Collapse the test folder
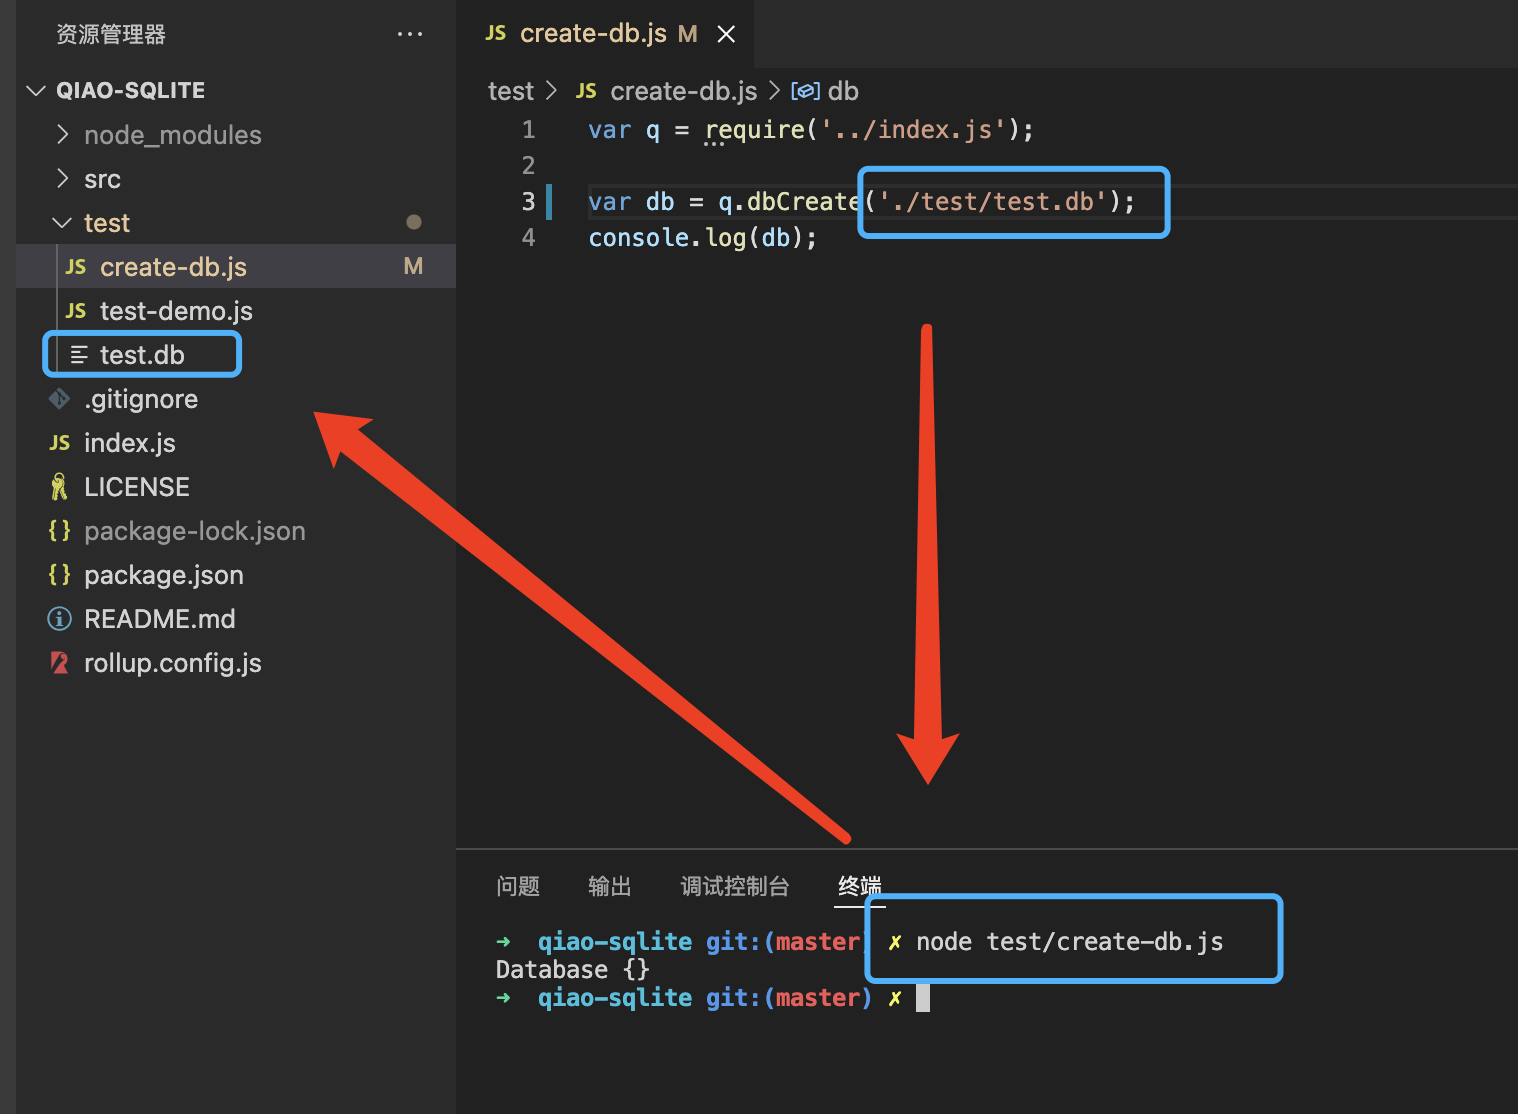Screen dimensions: 1518x1114 coord(62,222)
